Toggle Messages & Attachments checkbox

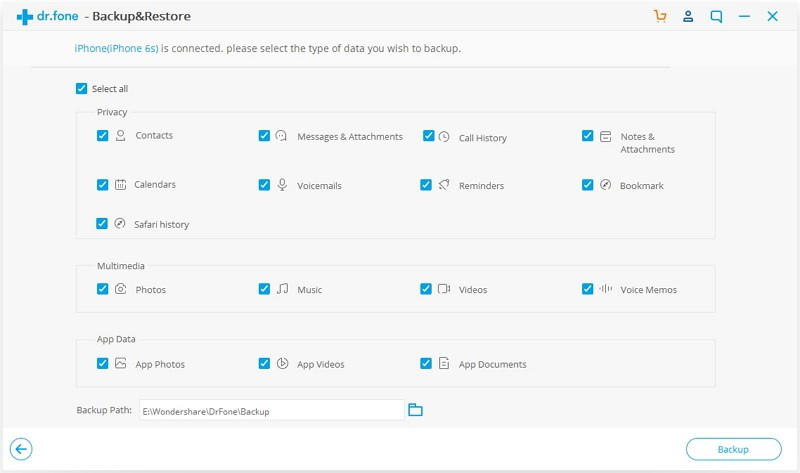pos(264,136)
